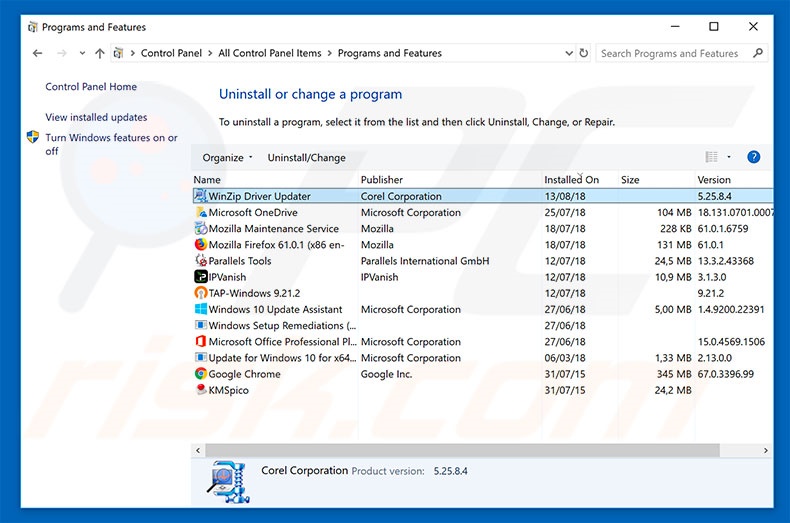Open the Help button with question mark

click(x=753, y=157)
